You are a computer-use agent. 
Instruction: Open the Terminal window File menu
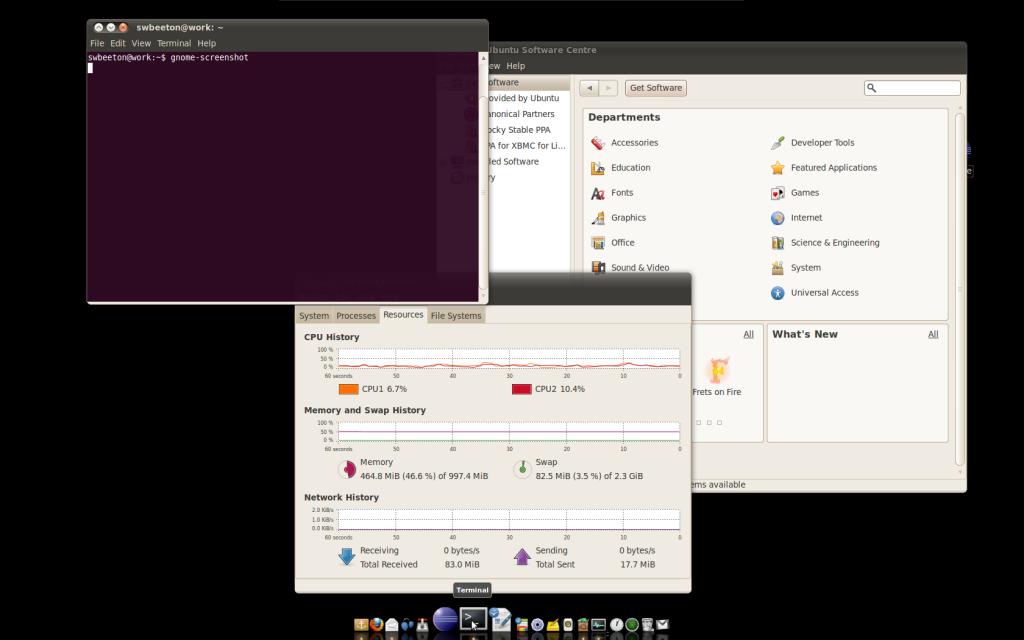tap(97, 43)
